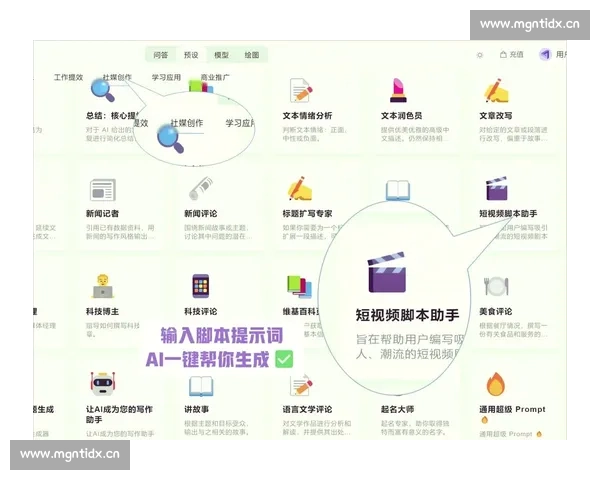Open the 起名大师 card title
The image size is (600, 480).
point(397,410)
